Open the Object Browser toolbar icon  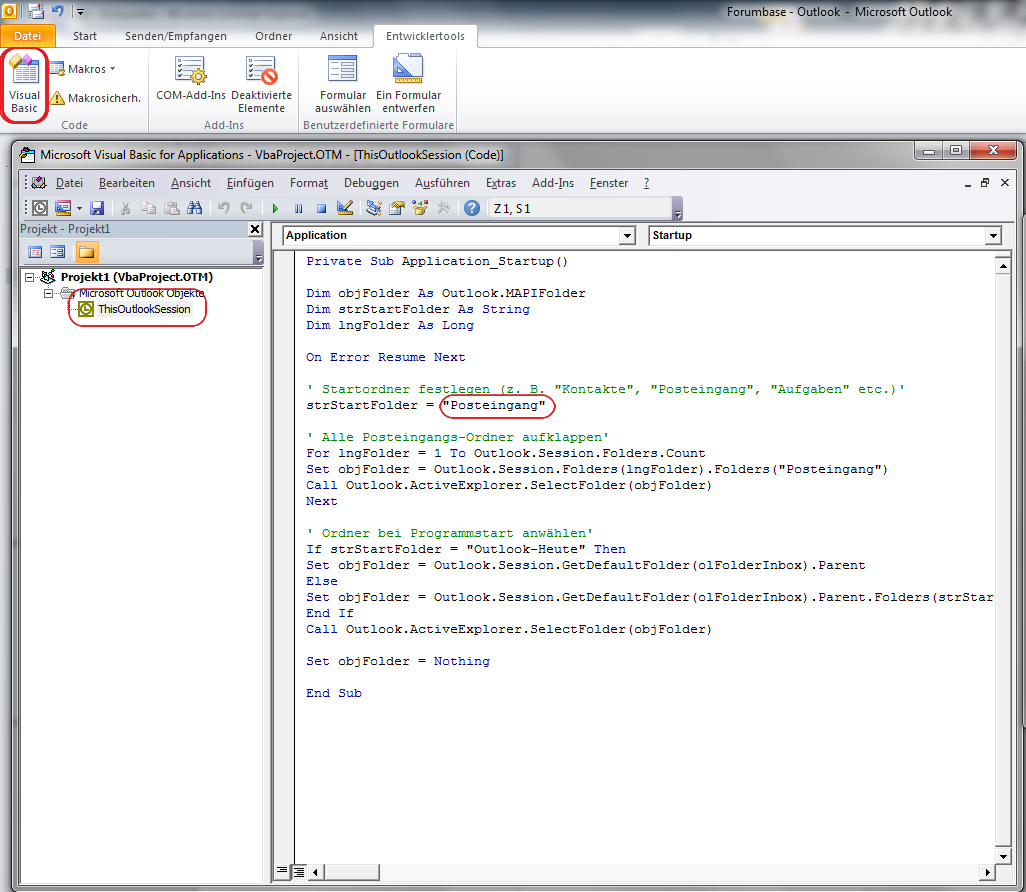point(420,208)
